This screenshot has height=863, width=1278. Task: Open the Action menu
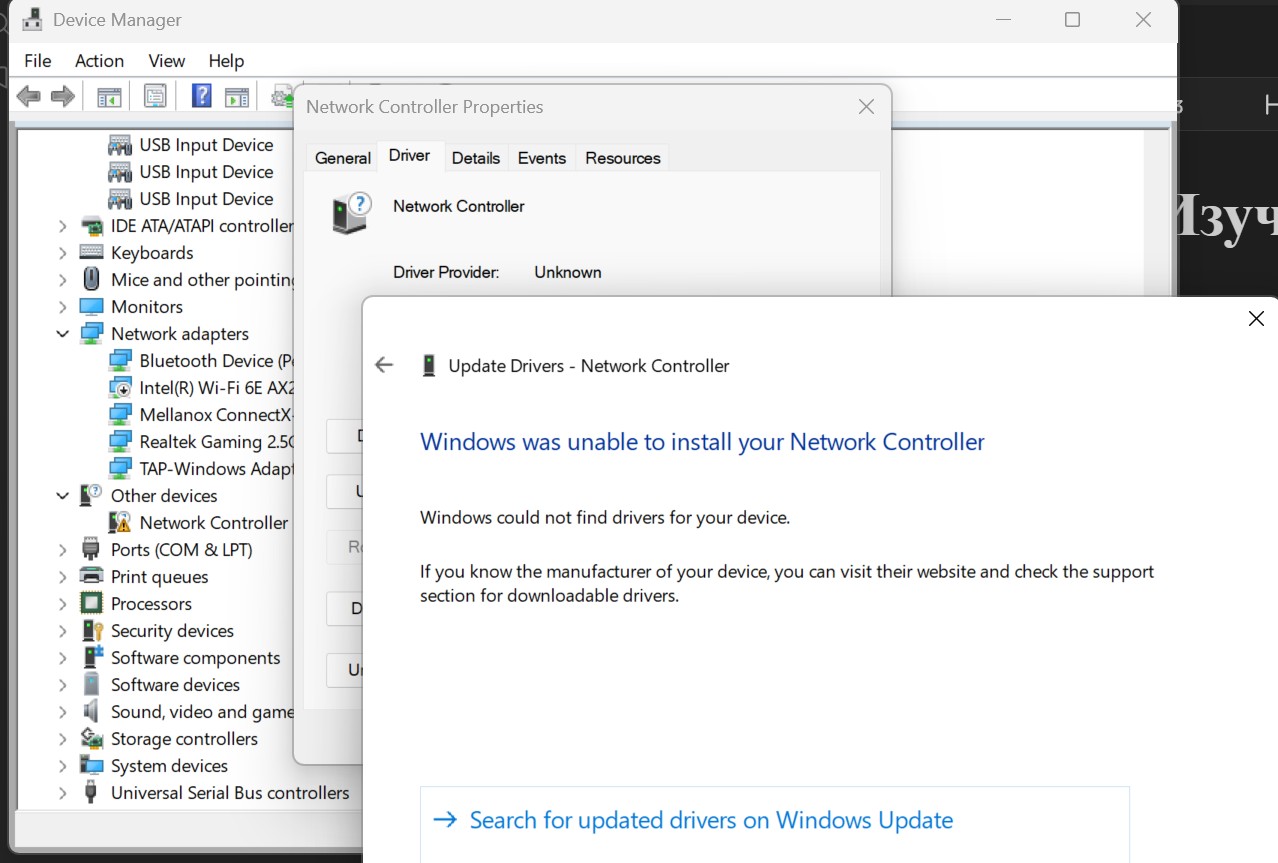99,61
